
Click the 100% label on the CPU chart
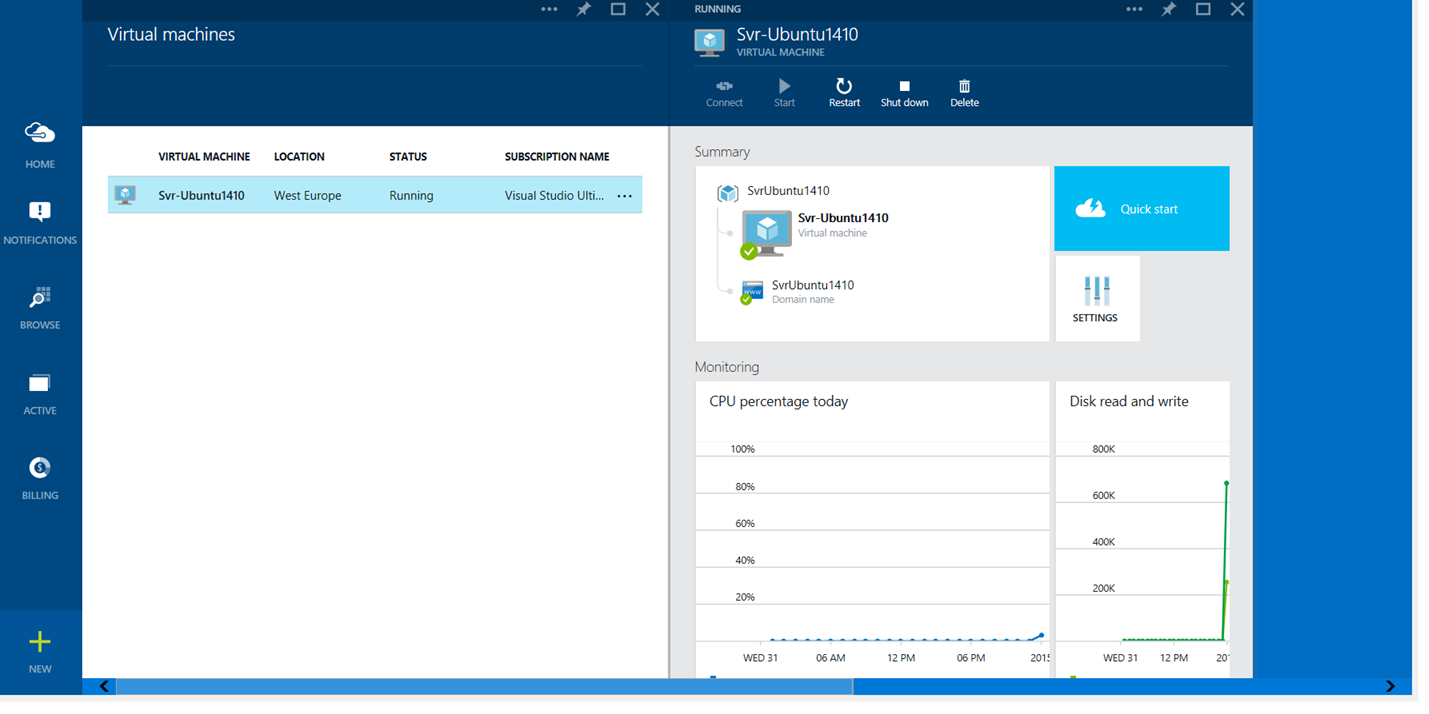743,449
